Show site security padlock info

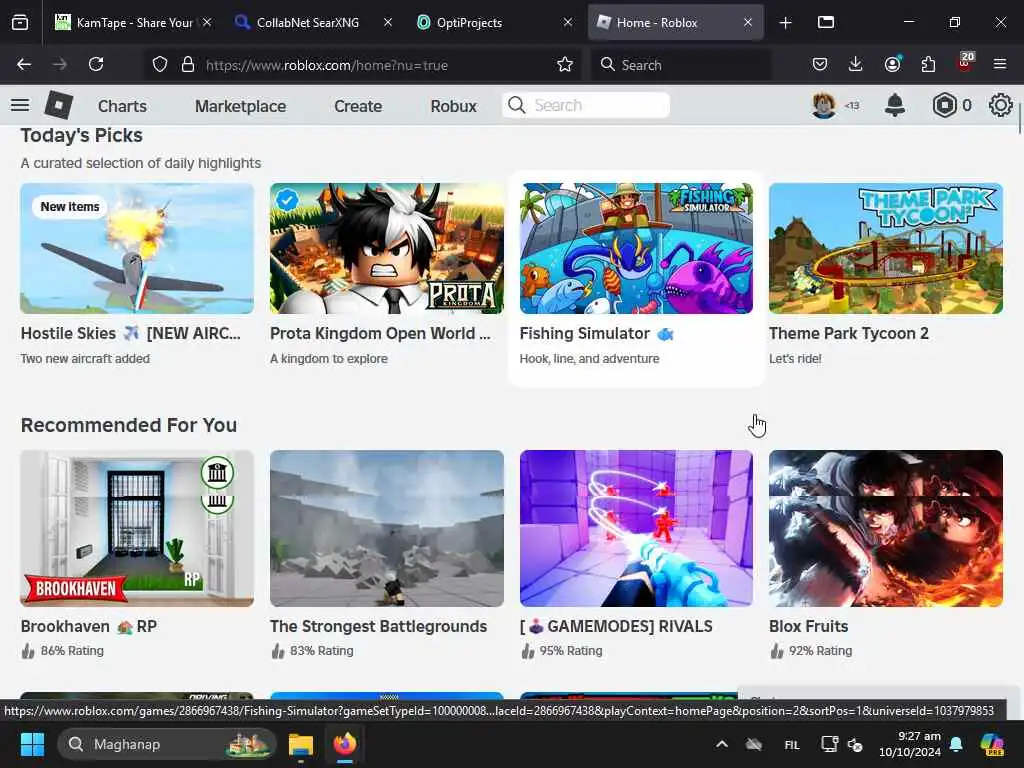pos(188,65)
